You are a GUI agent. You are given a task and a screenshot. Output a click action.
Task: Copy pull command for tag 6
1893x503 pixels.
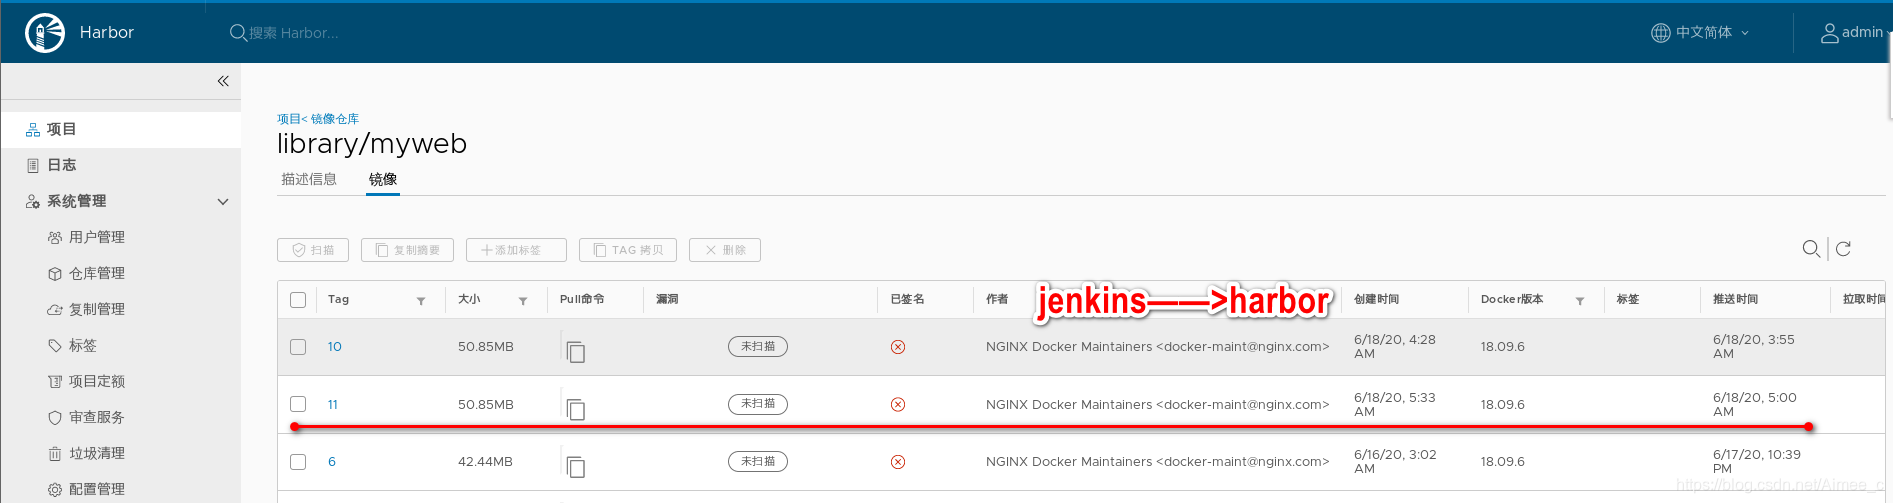pos(575,466)
